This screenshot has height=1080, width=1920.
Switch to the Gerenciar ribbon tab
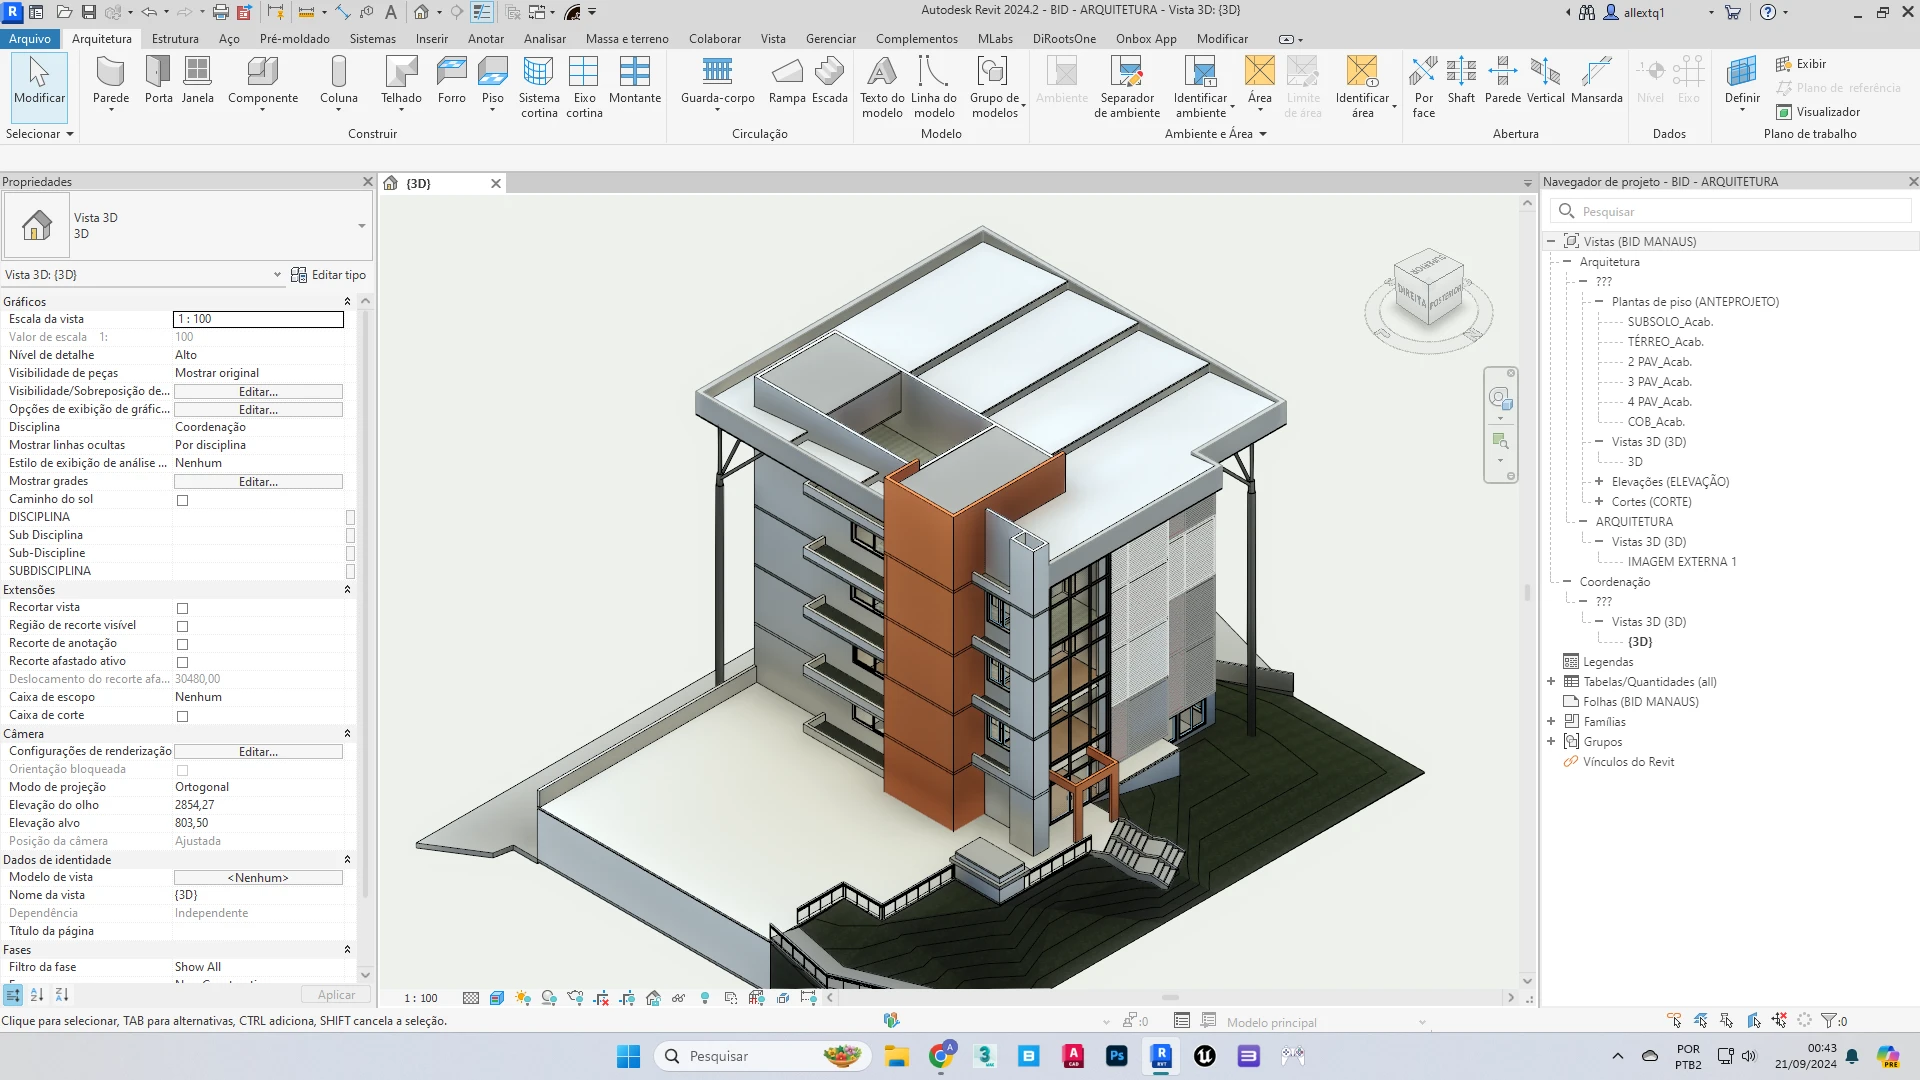pyautogui.click(x=830, y=39)
